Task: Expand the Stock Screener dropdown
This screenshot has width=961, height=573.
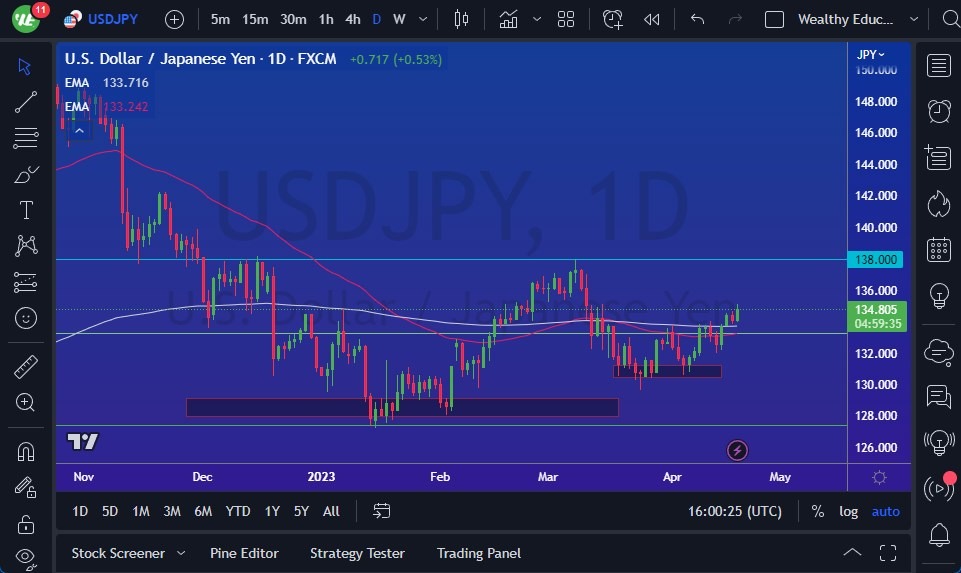Action: 181,553
